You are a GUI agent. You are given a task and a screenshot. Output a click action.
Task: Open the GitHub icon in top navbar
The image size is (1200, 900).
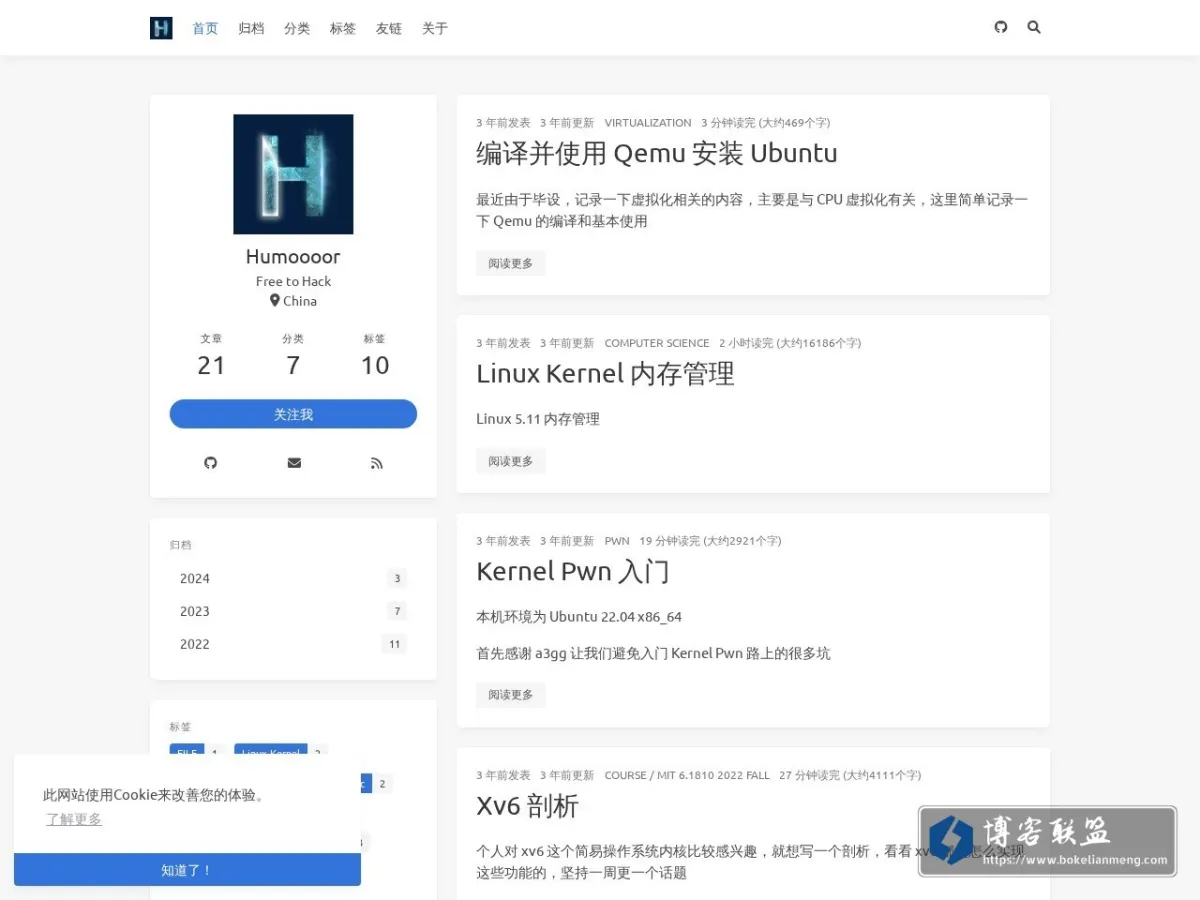pos(1001,27)
